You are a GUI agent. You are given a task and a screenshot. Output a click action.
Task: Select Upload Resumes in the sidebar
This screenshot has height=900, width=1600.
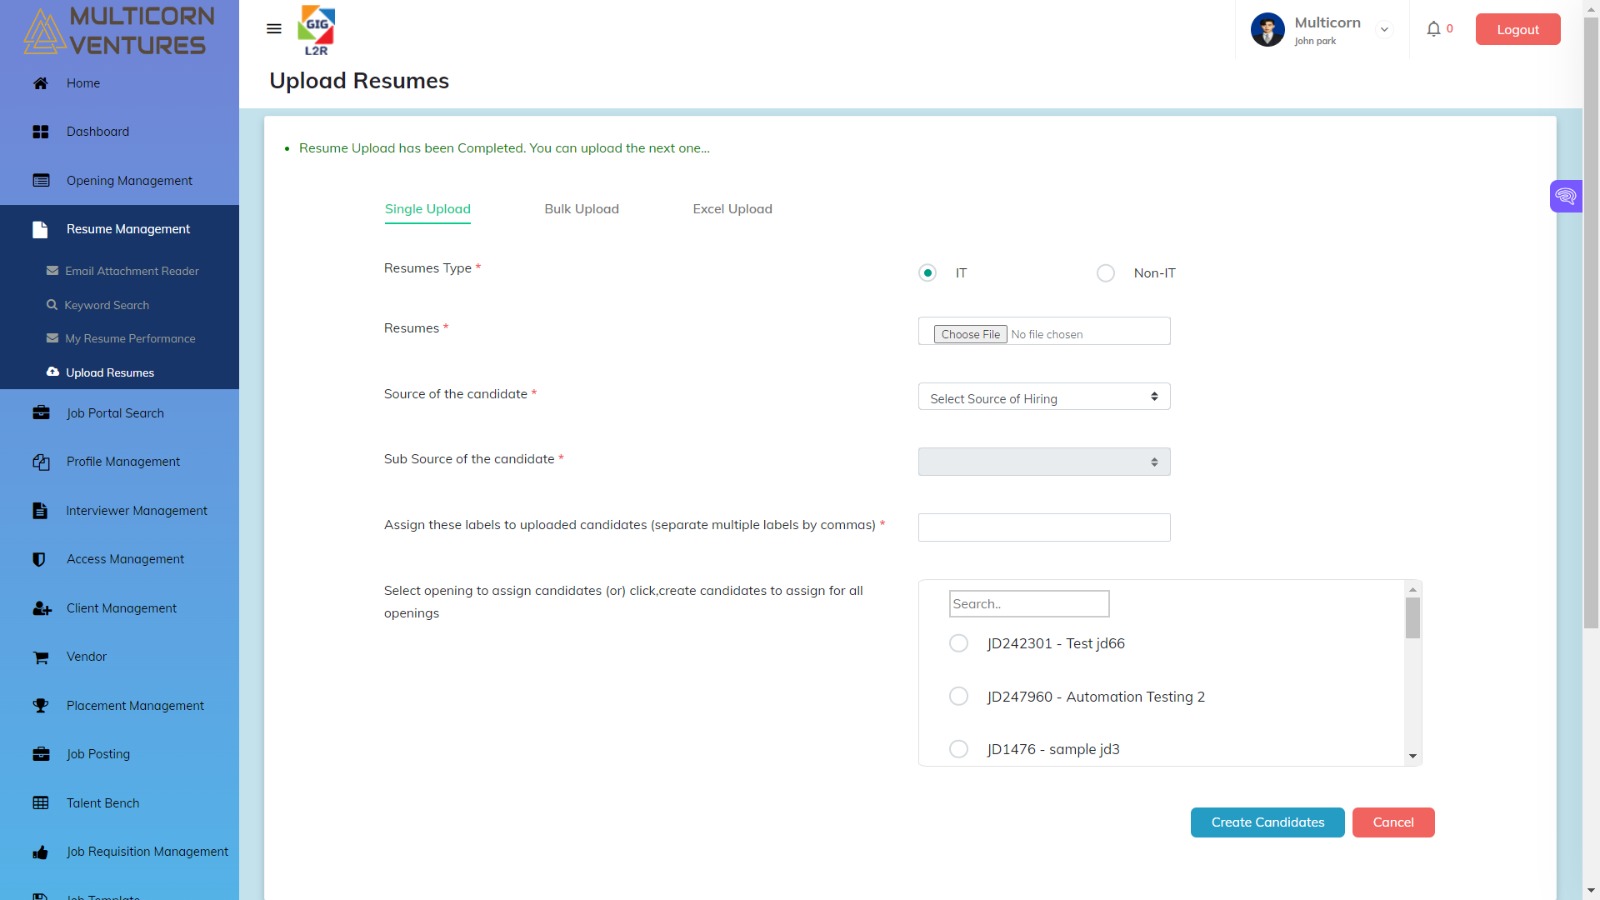pyautogui.click(x=109, y=372)
